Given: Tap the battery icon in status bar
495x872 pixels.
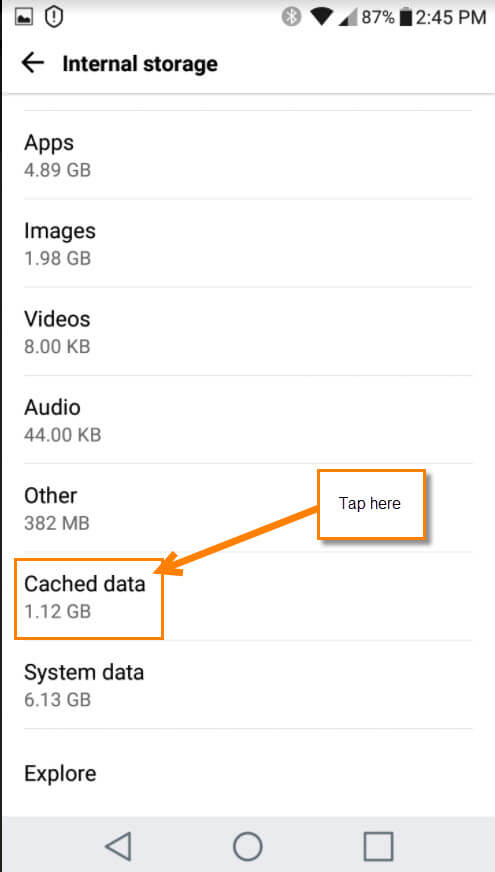Looking at the screenshot, I should tap(406, 17).
